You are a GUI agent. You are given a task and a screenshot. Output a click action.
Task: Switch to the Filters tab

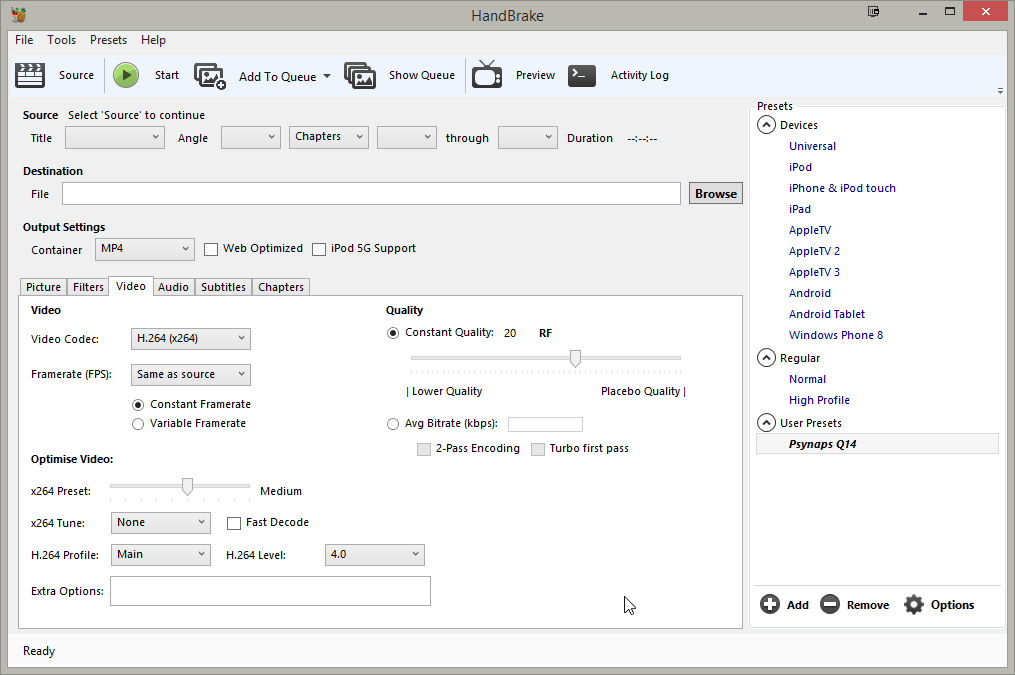coord(88,287)
